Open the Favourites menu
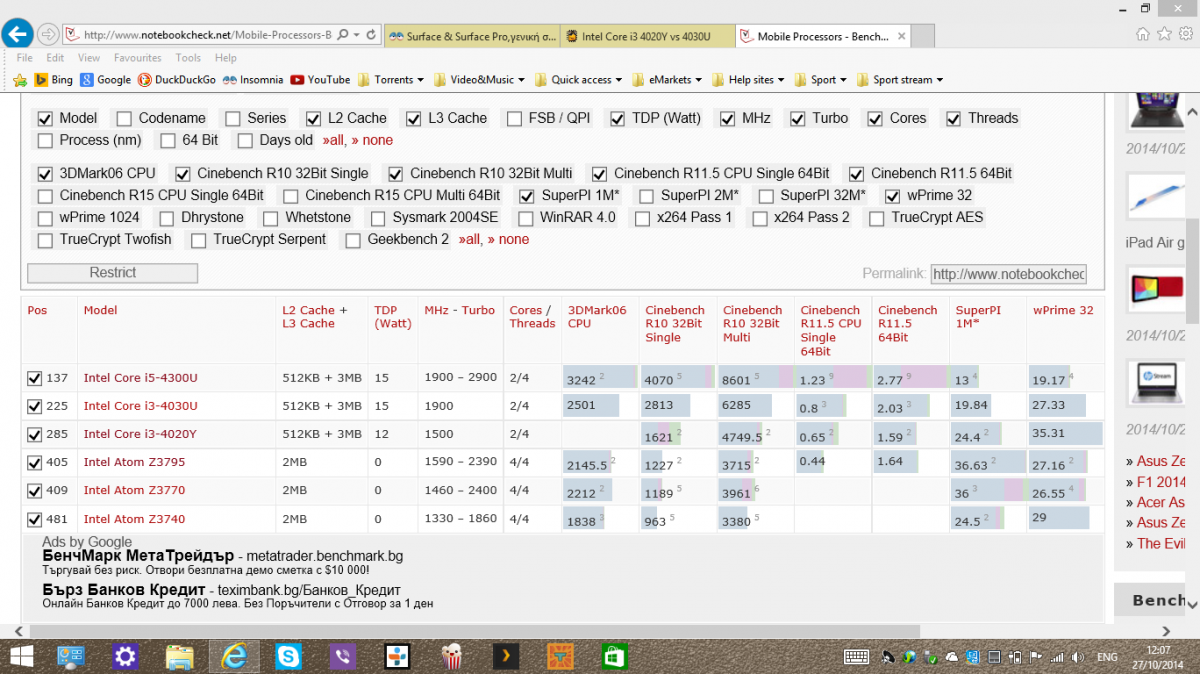Screen dimensions: 1200x674 [x=137, y=58]
